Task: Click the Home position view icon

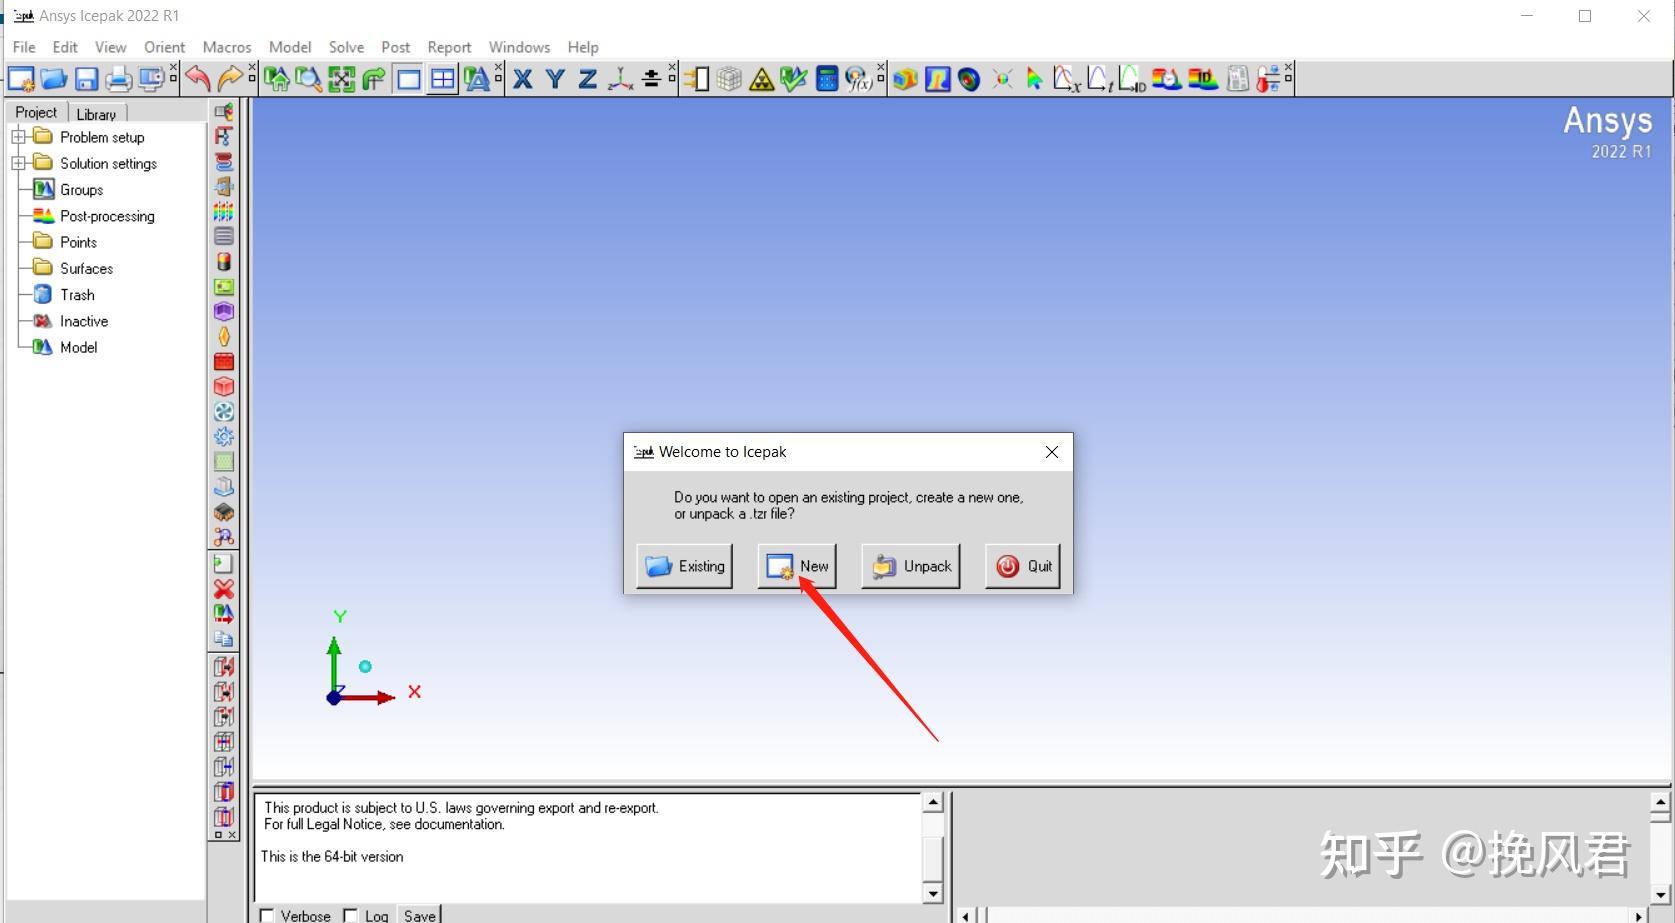Action: [x=277, y=79]
